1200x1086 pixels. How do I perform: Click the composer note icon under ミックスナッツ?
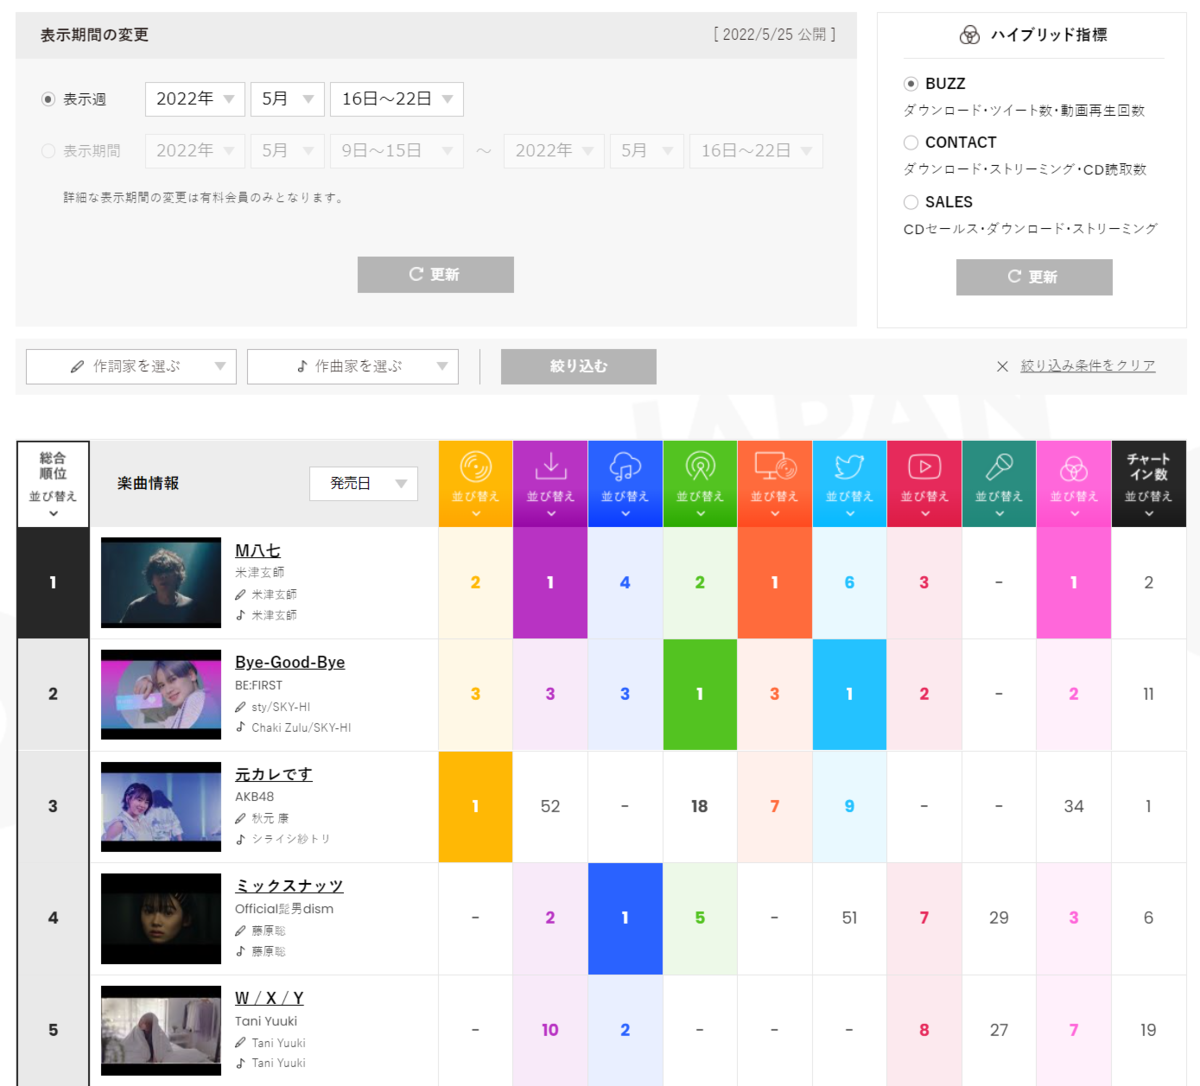[x=240, y=951]
